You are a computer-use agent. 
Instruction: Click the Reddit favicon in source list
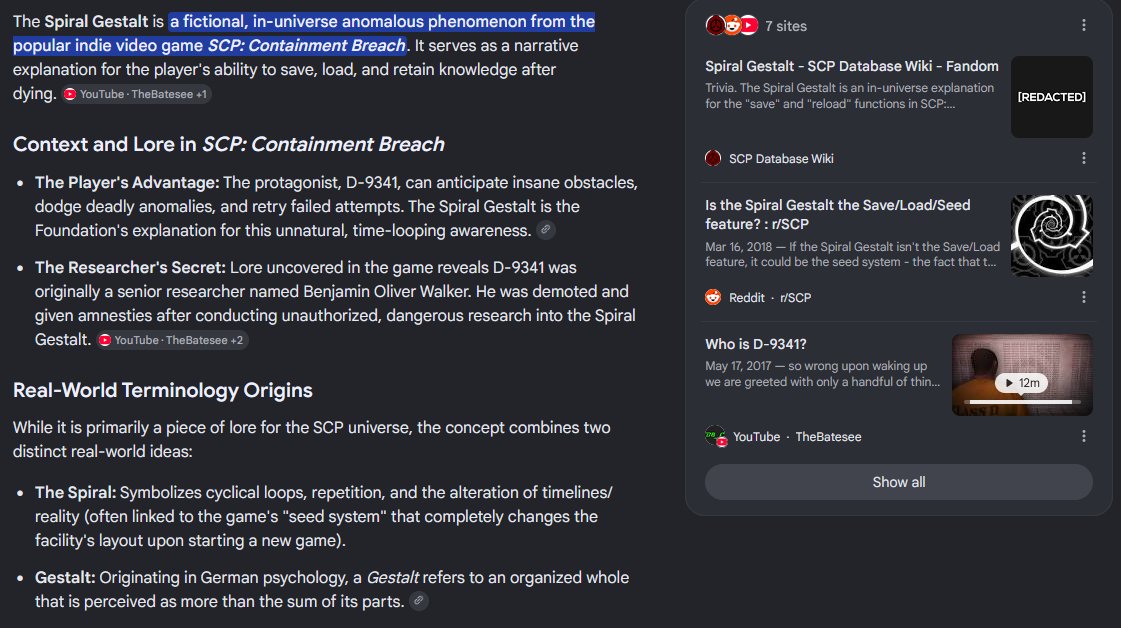tap(713, 297)
